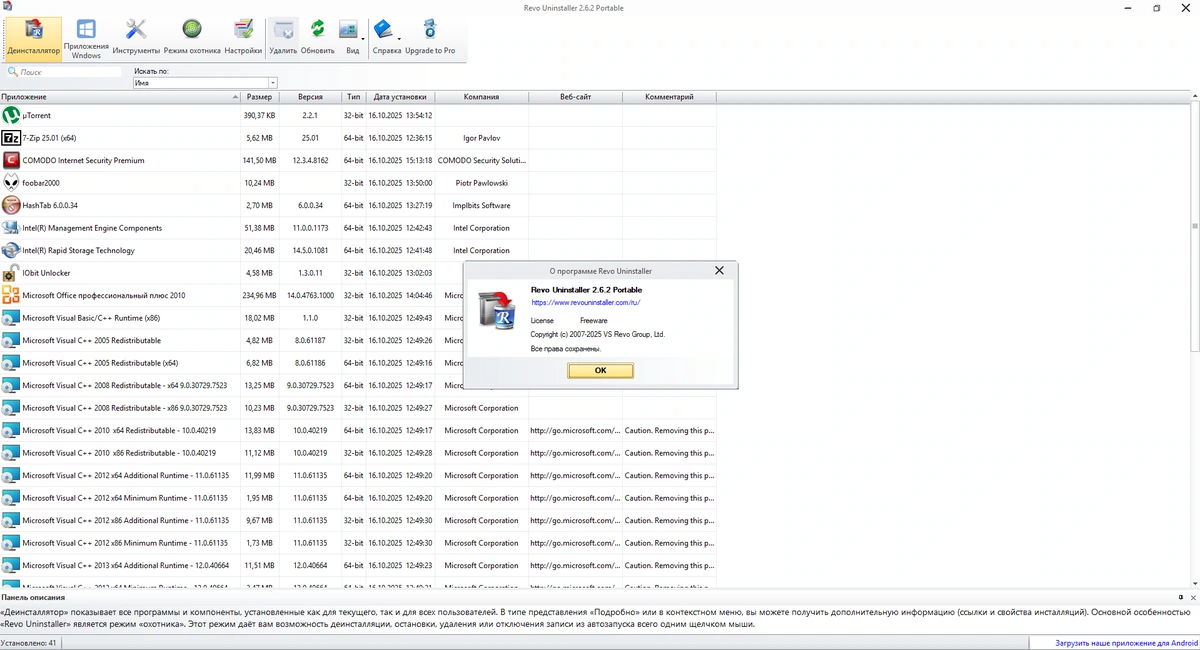Select Visual C++ 2008 Redistributable x64 icon

pos(11,385)
